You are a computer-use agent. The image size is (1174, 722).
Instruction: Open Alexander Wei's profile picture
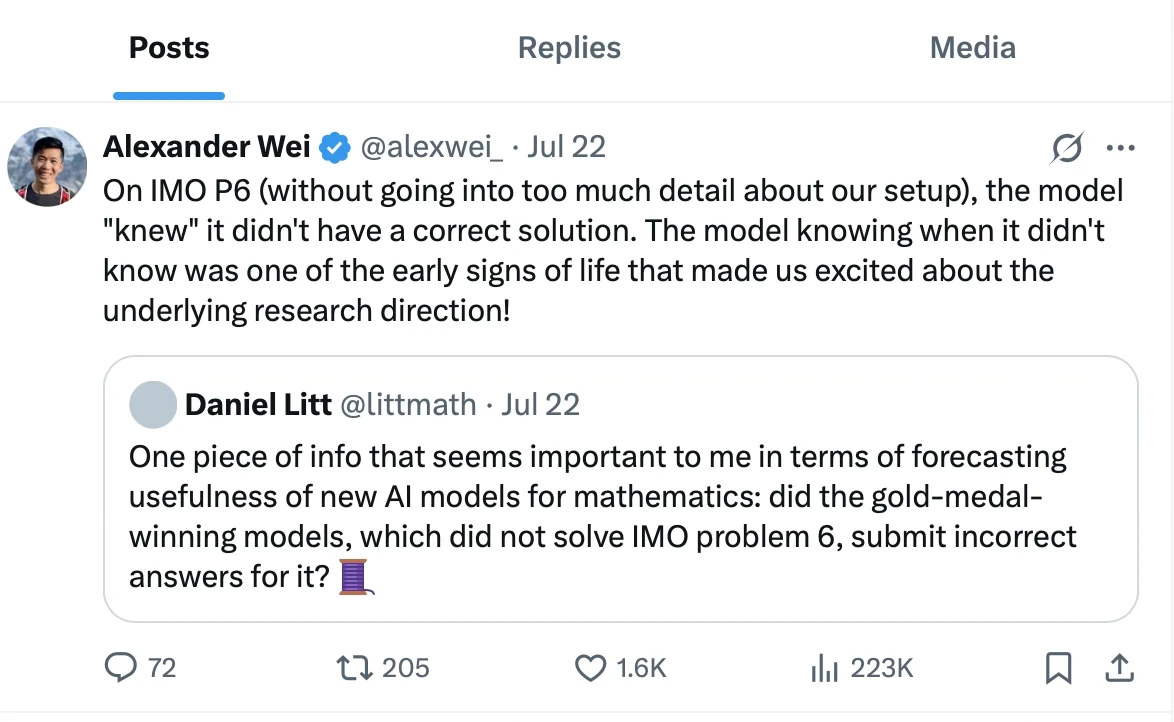click(x=47, y=167)
